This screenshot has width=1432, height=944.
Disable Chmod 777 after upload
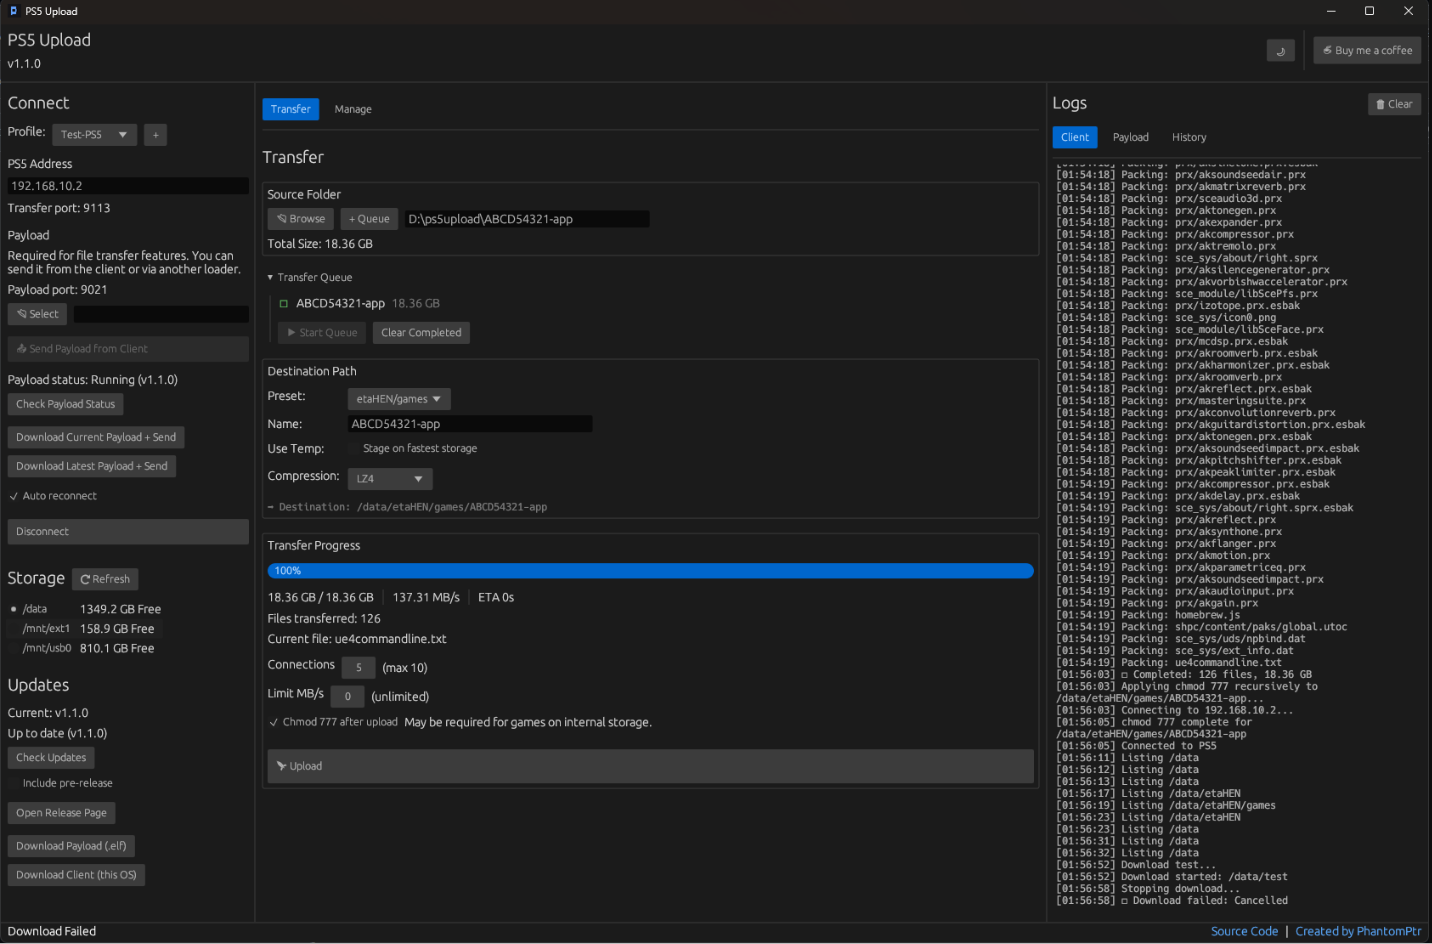[x=274, y=722]
